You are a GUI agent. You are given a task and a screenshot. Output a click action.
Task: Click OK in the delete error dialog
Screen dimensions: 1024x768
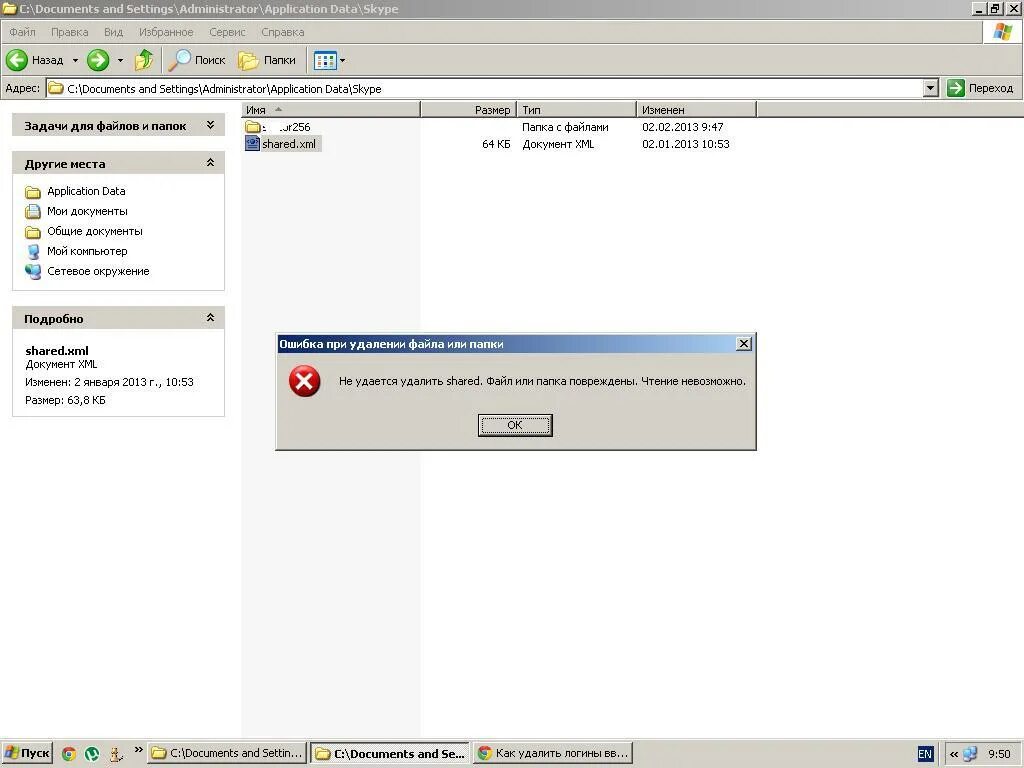tap(515, 425)
